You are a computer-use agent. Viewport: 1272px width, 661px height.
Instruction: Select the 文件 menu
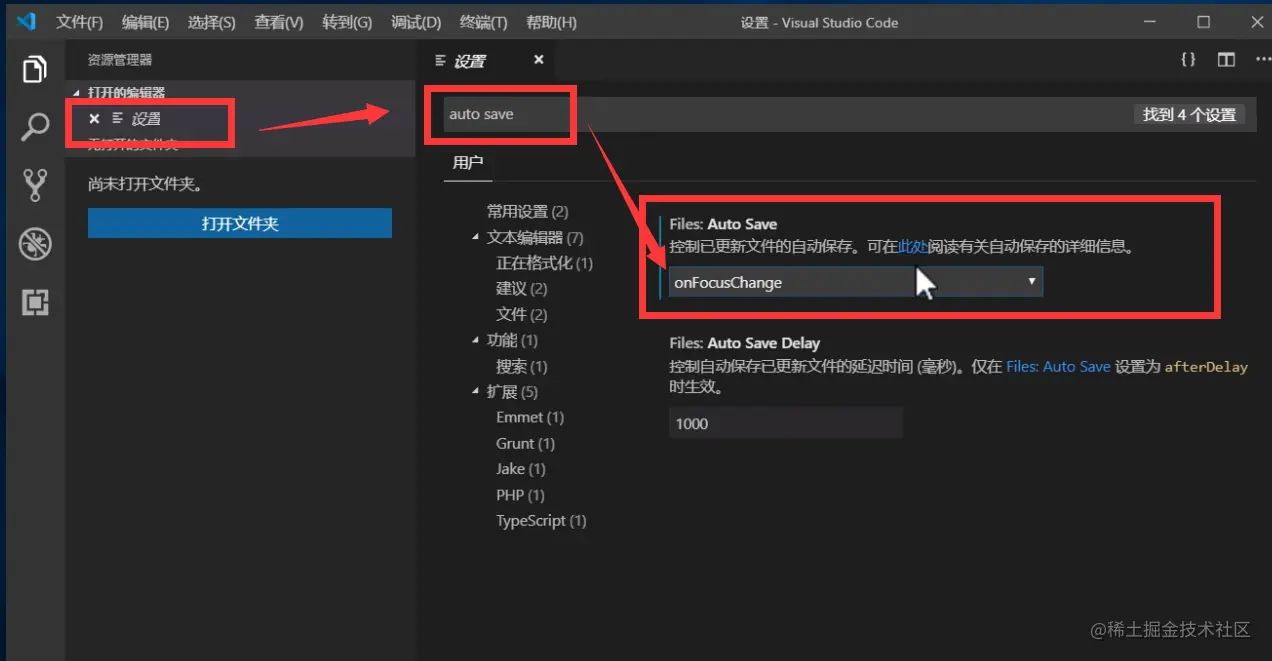tap(79, 21)
